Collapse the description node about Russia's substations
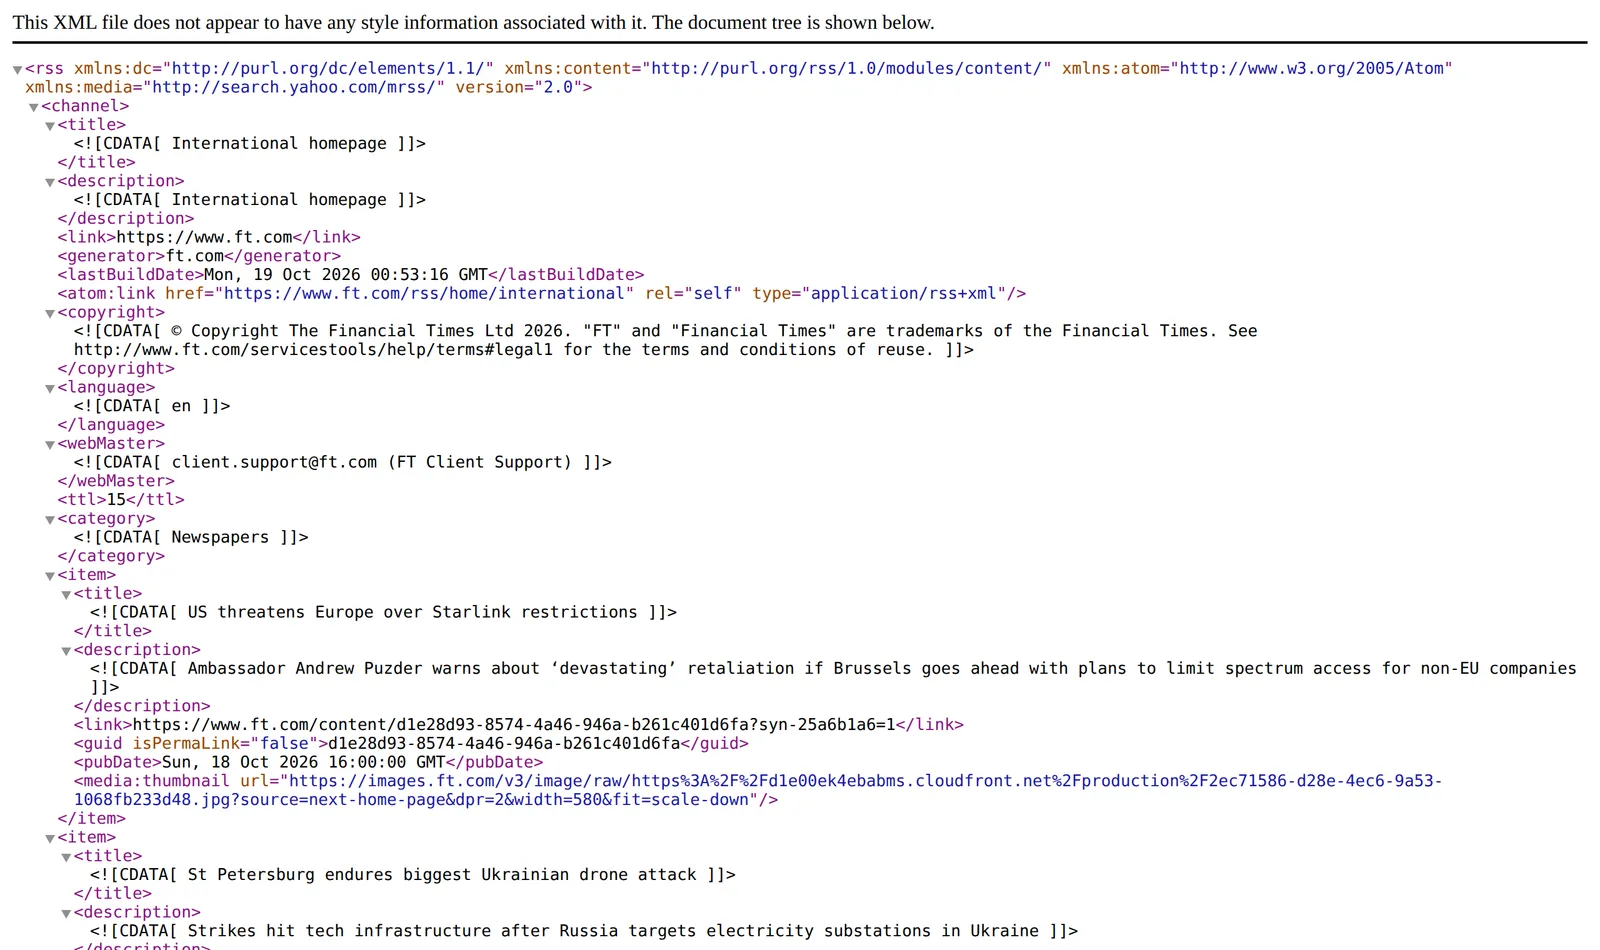1600x950 pixels. (65, 913)
